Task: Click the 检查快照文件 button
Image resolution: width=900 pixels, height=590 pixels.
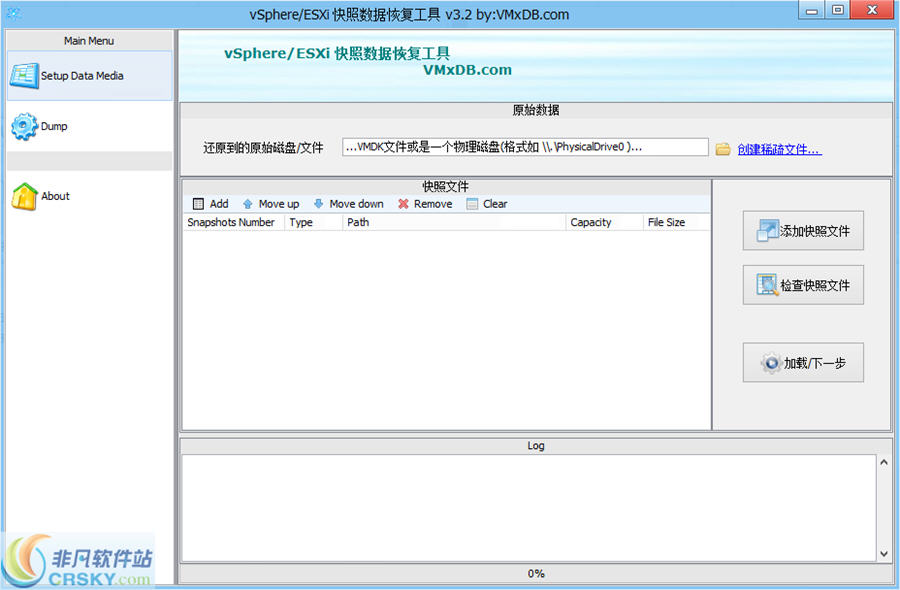Action: (x=803, y=284)
